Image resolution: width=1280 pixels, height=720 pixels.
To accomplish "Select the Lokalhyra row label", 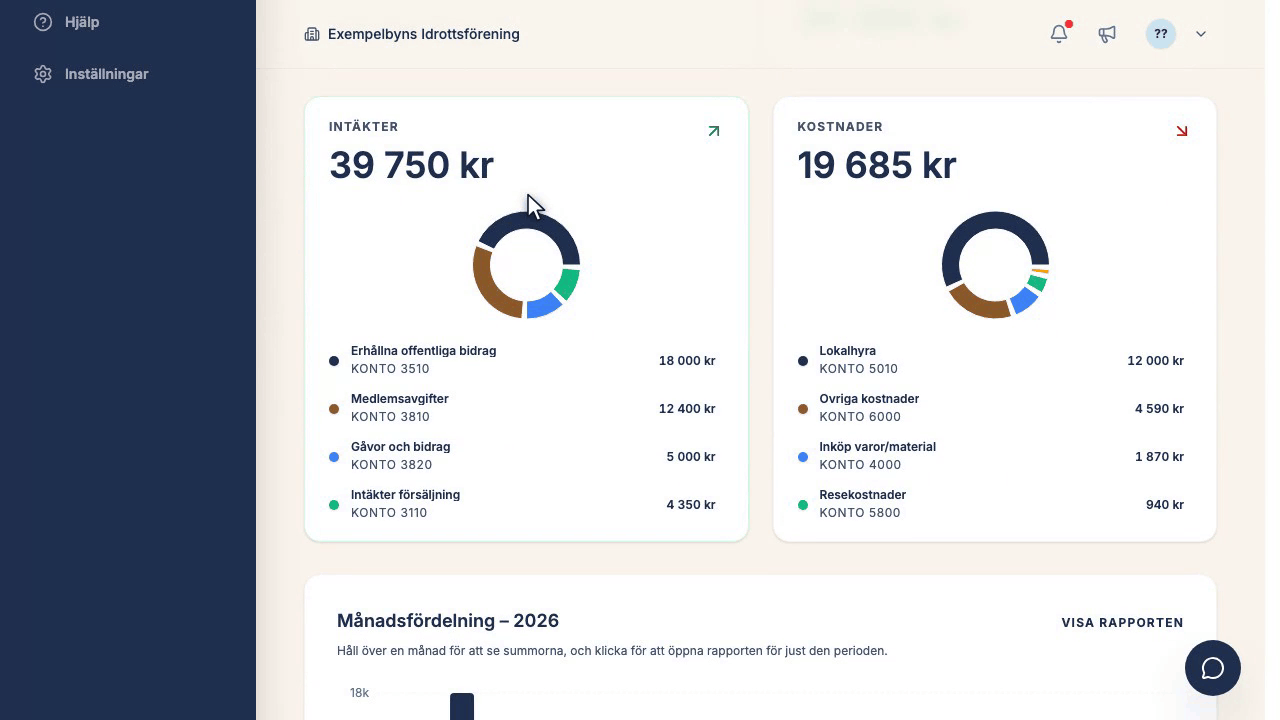I will (x=847, y=351).
